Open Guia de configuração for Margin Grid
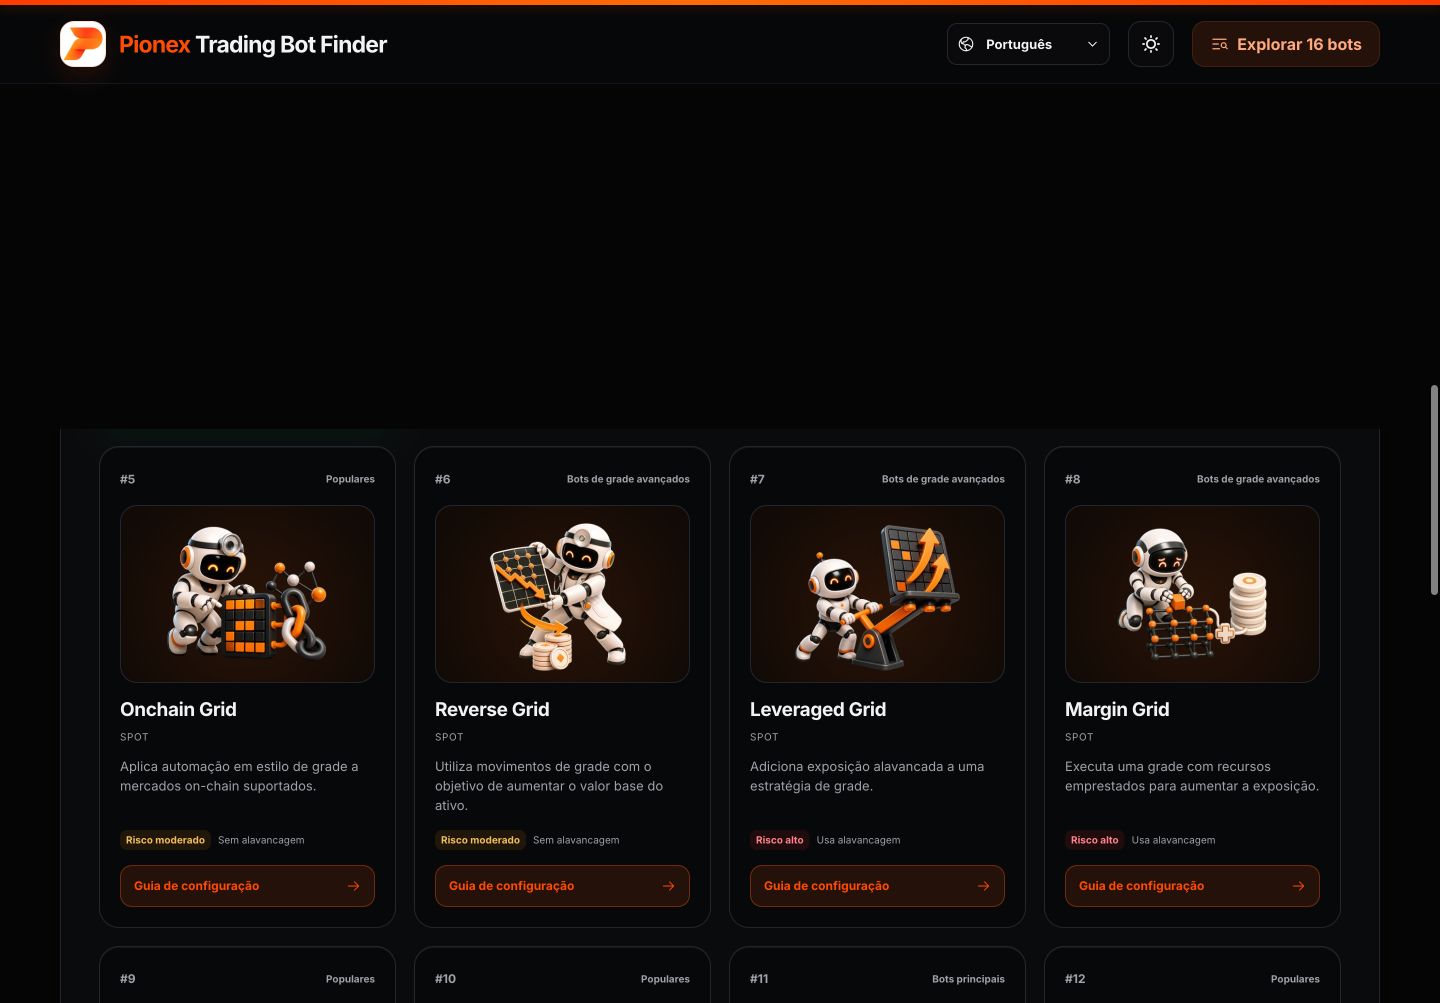 point(1192,886)
